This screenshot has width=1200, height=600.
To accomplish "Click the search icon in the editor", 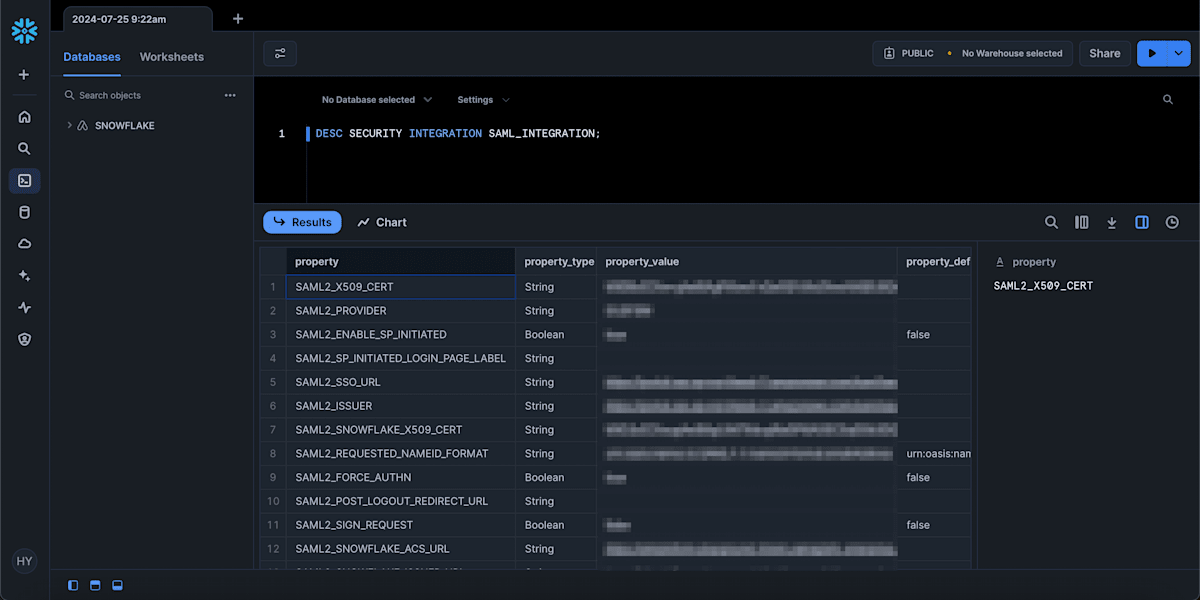I will (x=1168, y=100).
